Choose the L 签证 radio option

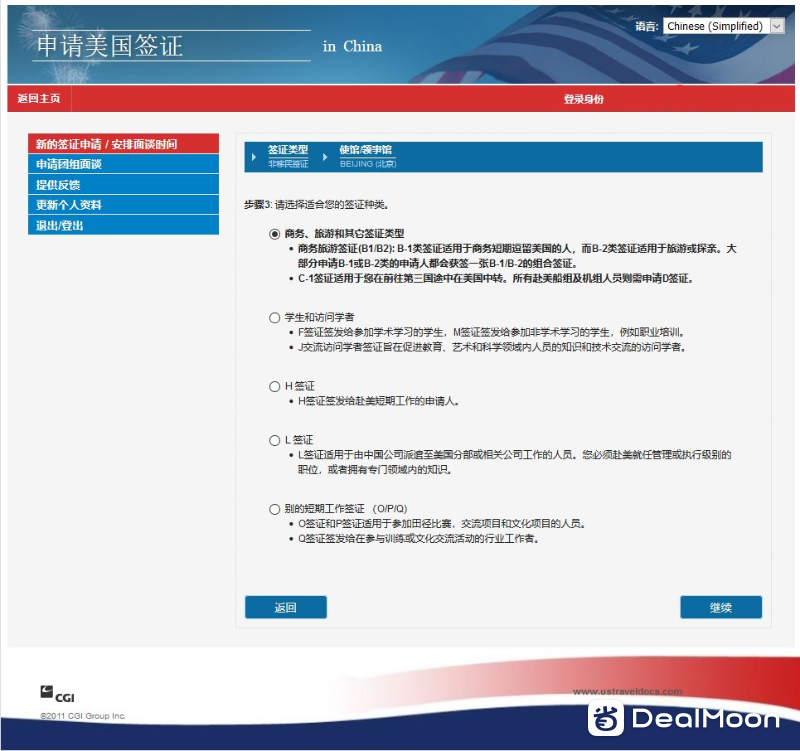(x=274, y=440)
